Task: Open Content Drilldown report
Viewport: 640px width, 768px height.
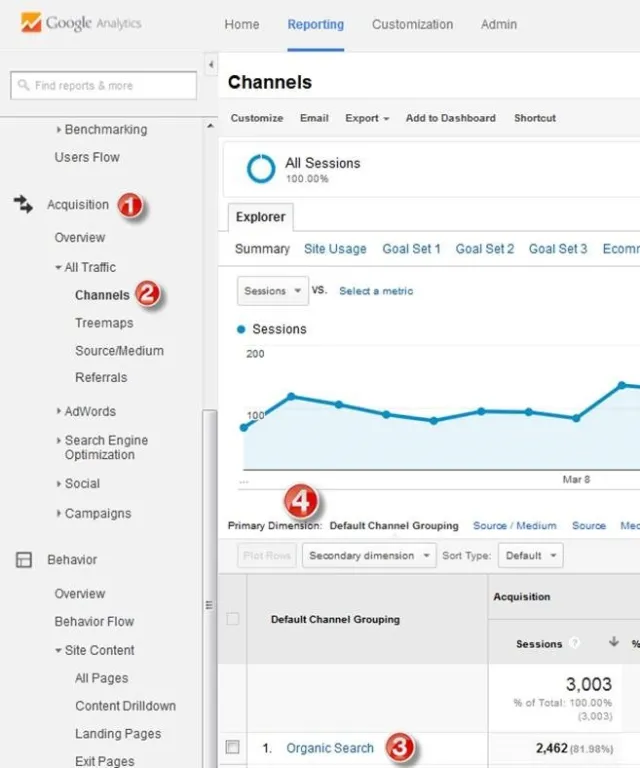Action: [125, 706]
